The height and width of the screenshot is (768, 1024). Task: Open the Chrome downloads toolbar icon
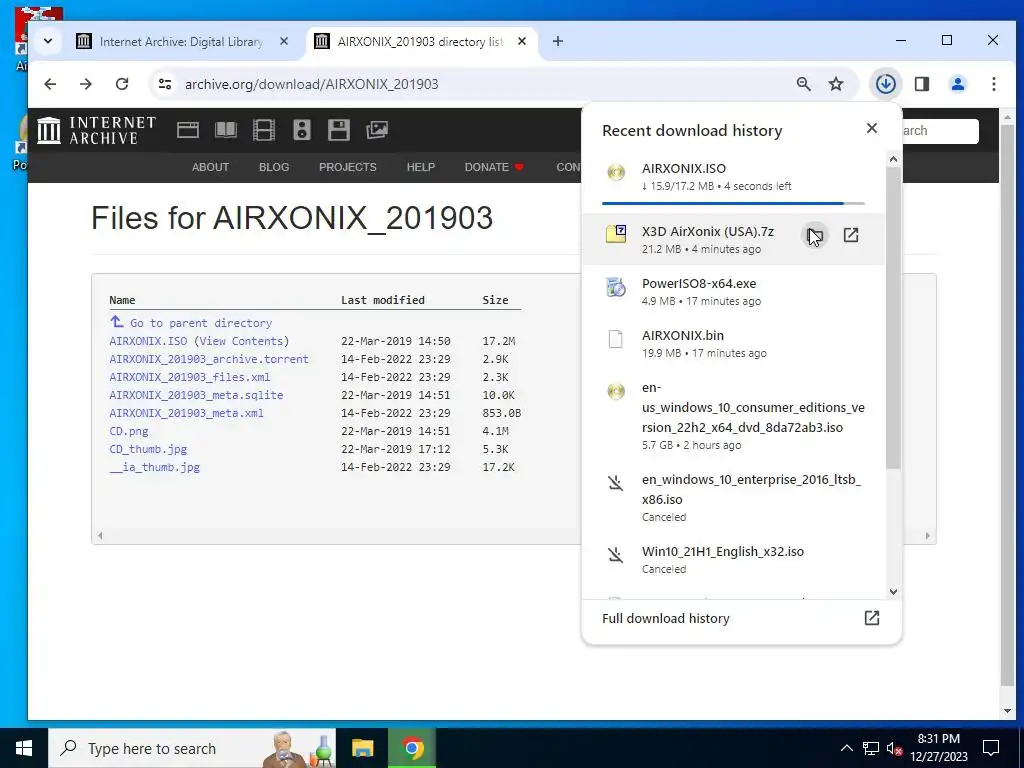[x=886, y=84]
